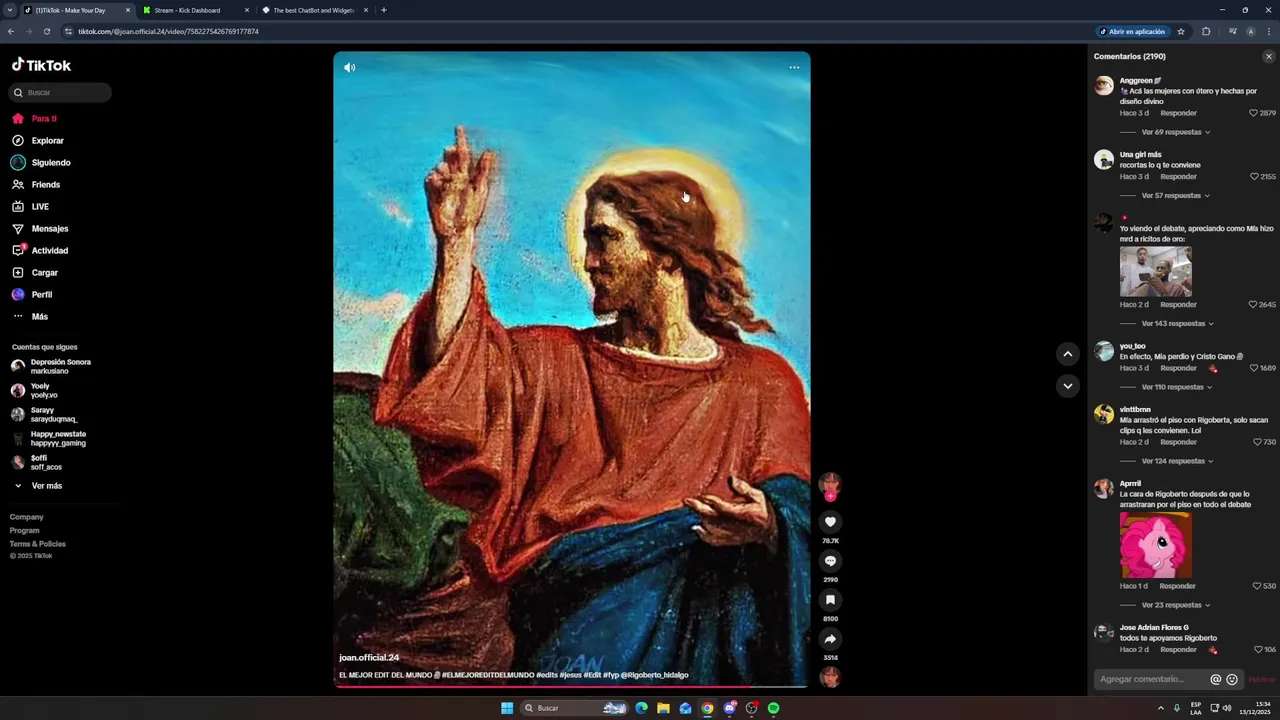Open comments with speech bubble icon
The image size is (1280, 720).
pos(830,561)
